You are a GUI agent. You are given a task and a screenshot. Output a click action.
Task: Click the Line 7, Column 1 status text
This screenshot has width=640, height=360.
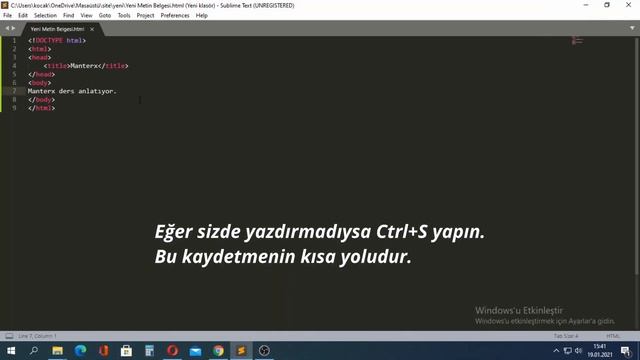click(x=38, y=336)
